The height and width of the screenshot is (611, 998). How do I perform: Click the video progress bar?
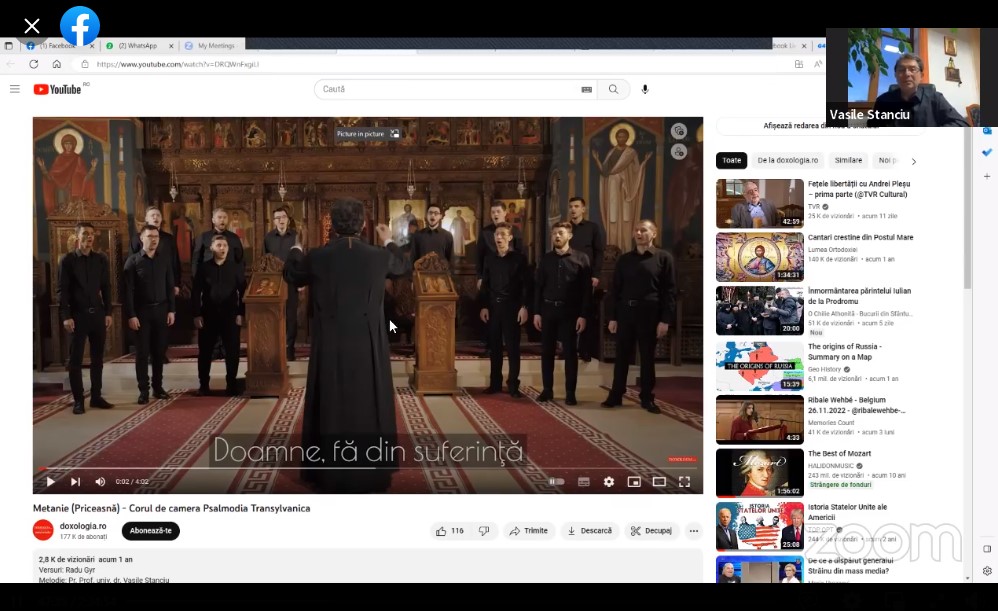(367, 468)
